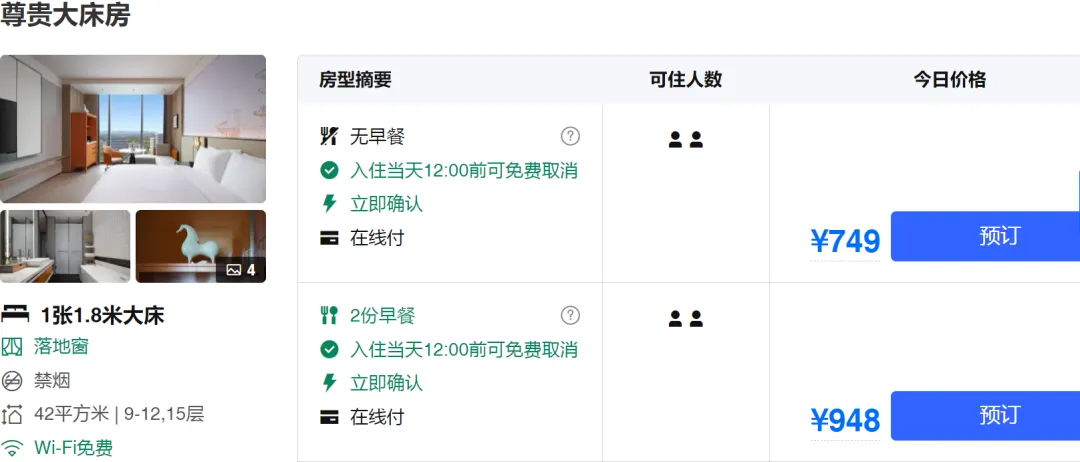This screenshot has width=1080, height=462.
Task: Book the ¥948 room with breakfast
Action: [986, 416]
